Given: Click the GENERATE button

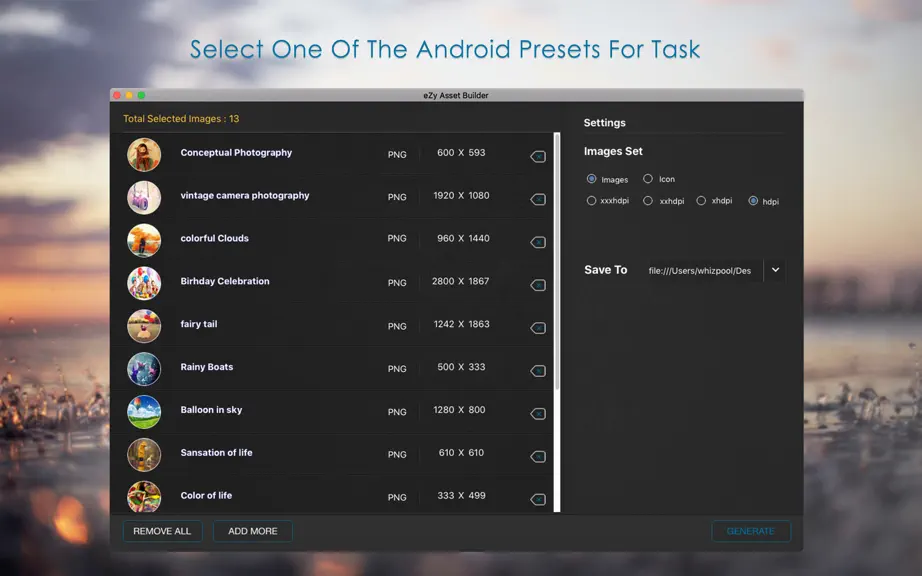Looking at the screenshot, I should click(x=751, y=531).
